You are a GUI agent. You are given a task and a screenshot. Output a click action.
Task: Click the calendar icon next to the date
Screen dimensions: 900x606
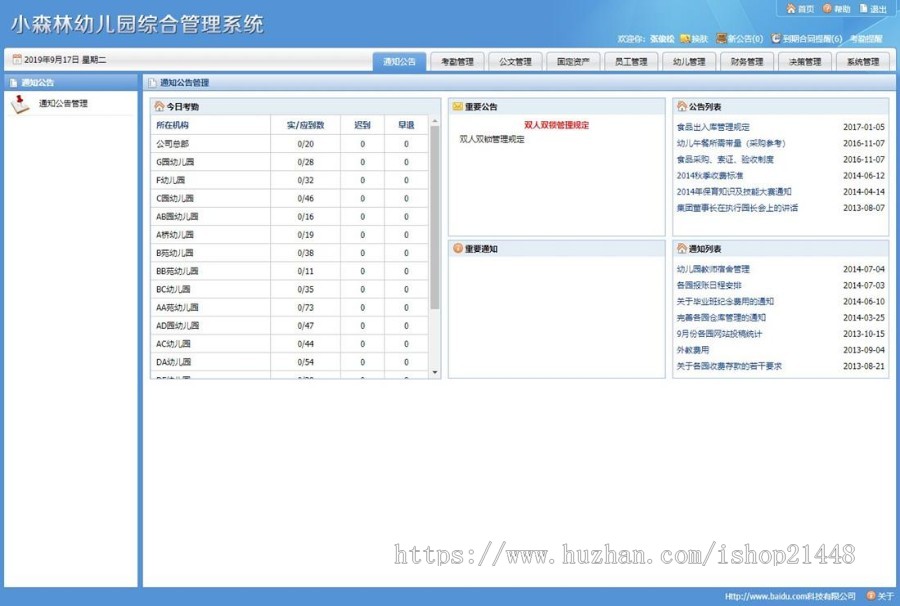click(17, 61)
